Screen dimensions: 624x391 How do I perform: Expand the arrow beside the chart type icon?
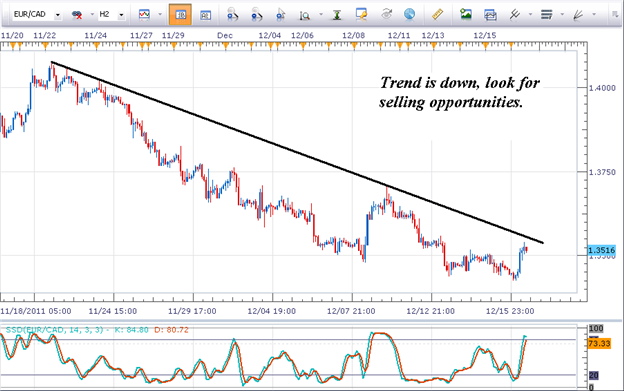click(x=160, y=15)
